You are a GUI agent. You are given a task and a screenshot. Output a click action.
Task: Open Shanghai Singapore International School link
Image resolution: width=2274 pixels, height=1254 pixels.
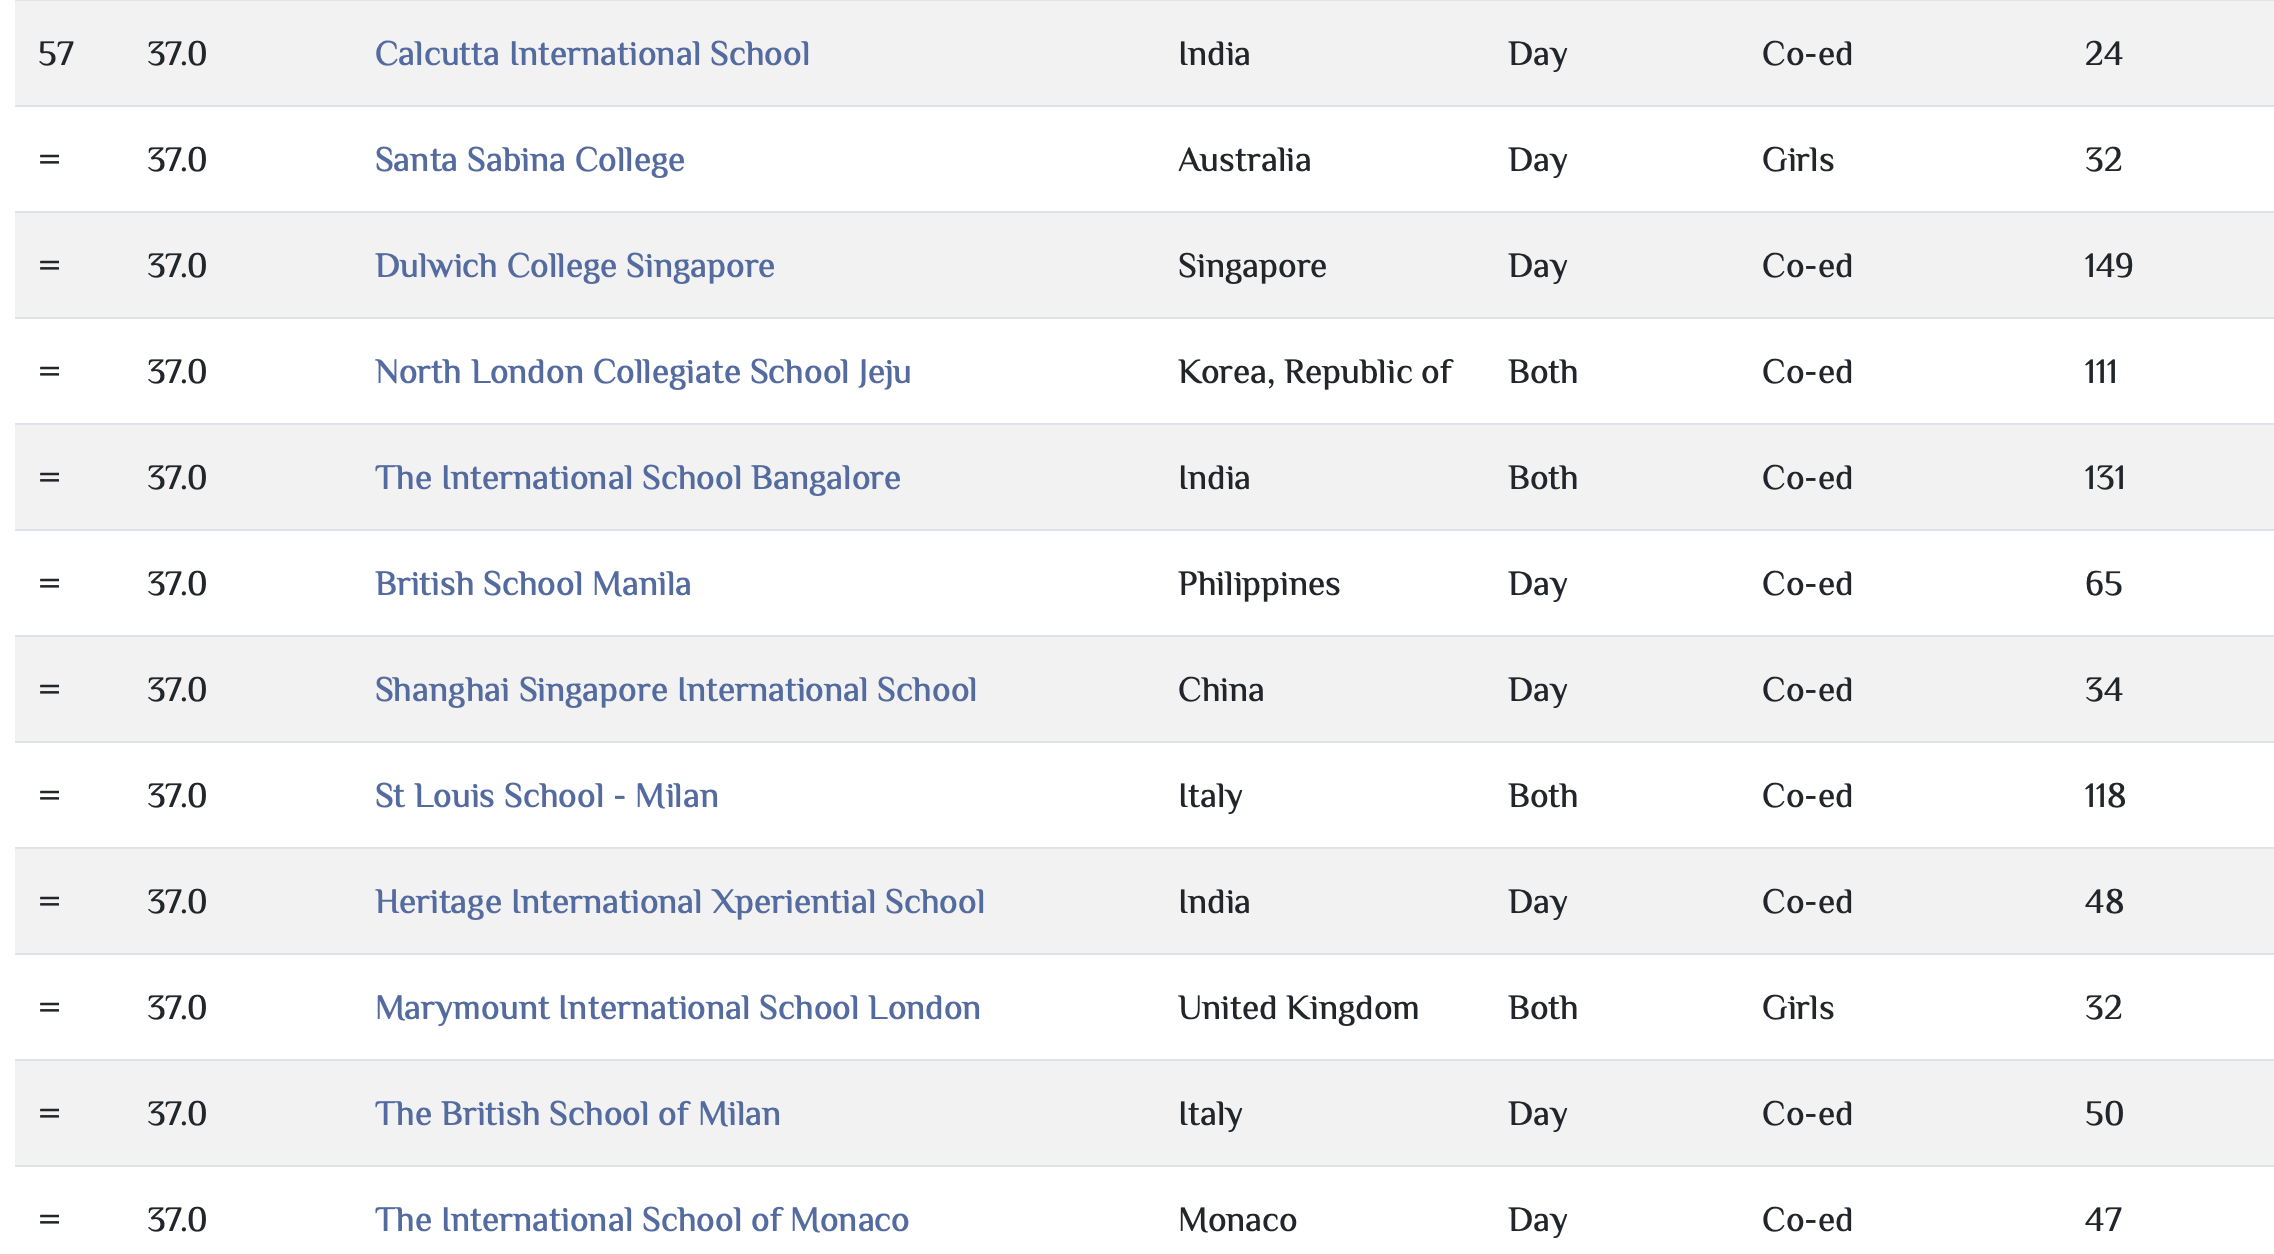point(675,690)
